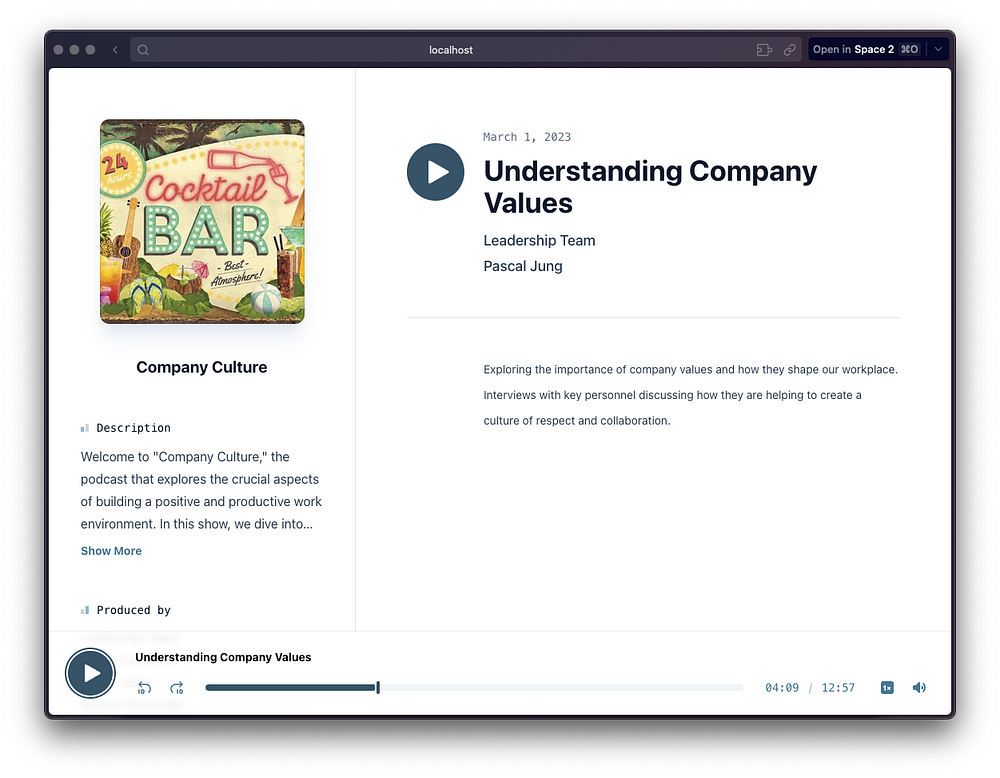Click the Description section heading
This screenshot has width=1000, height=778.
(x=133, y=428)
